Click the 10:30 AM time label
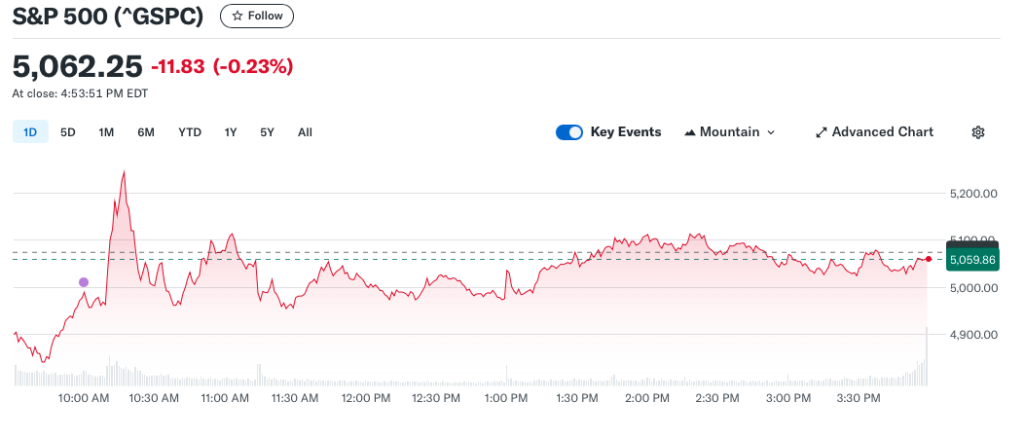The height and width of the screenshot is (438, 1024). [153, 398]
